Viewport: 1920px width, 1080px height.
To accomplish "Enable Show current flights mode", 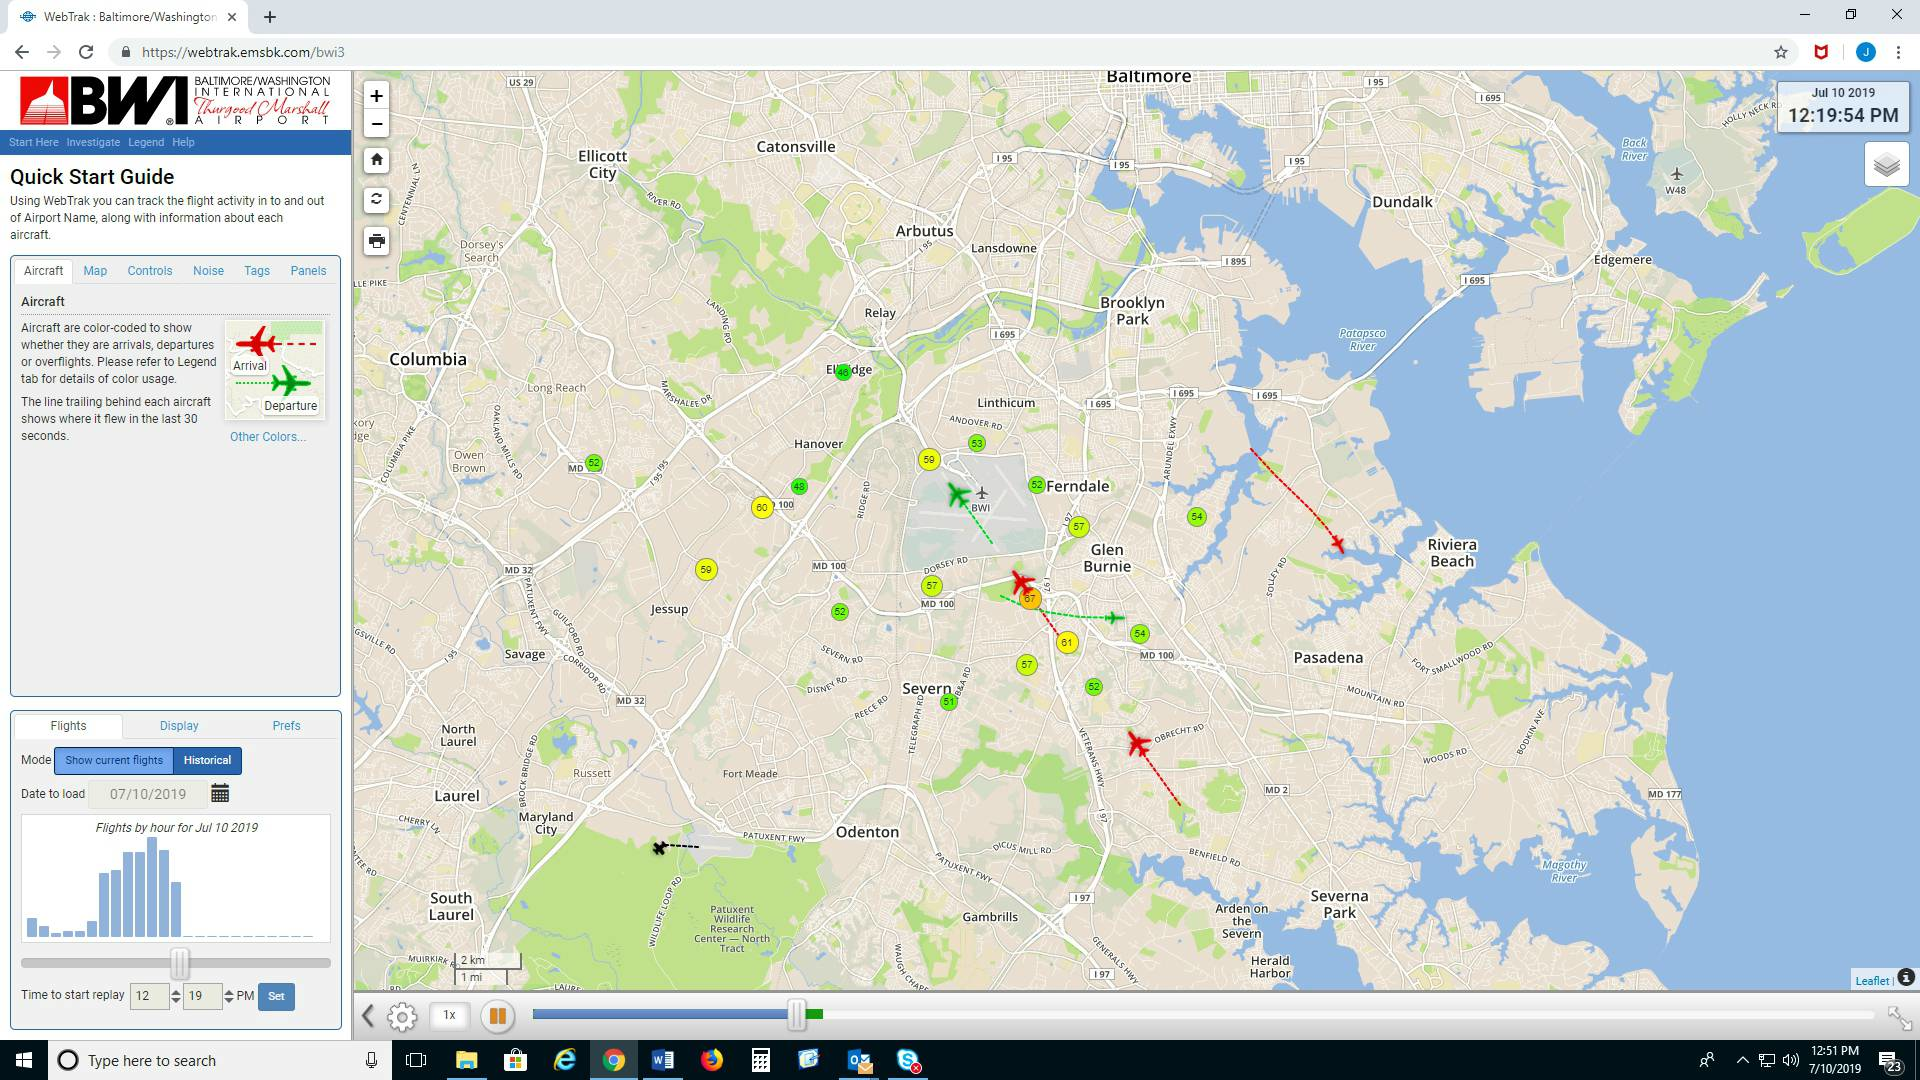I will tap(113, 760).
